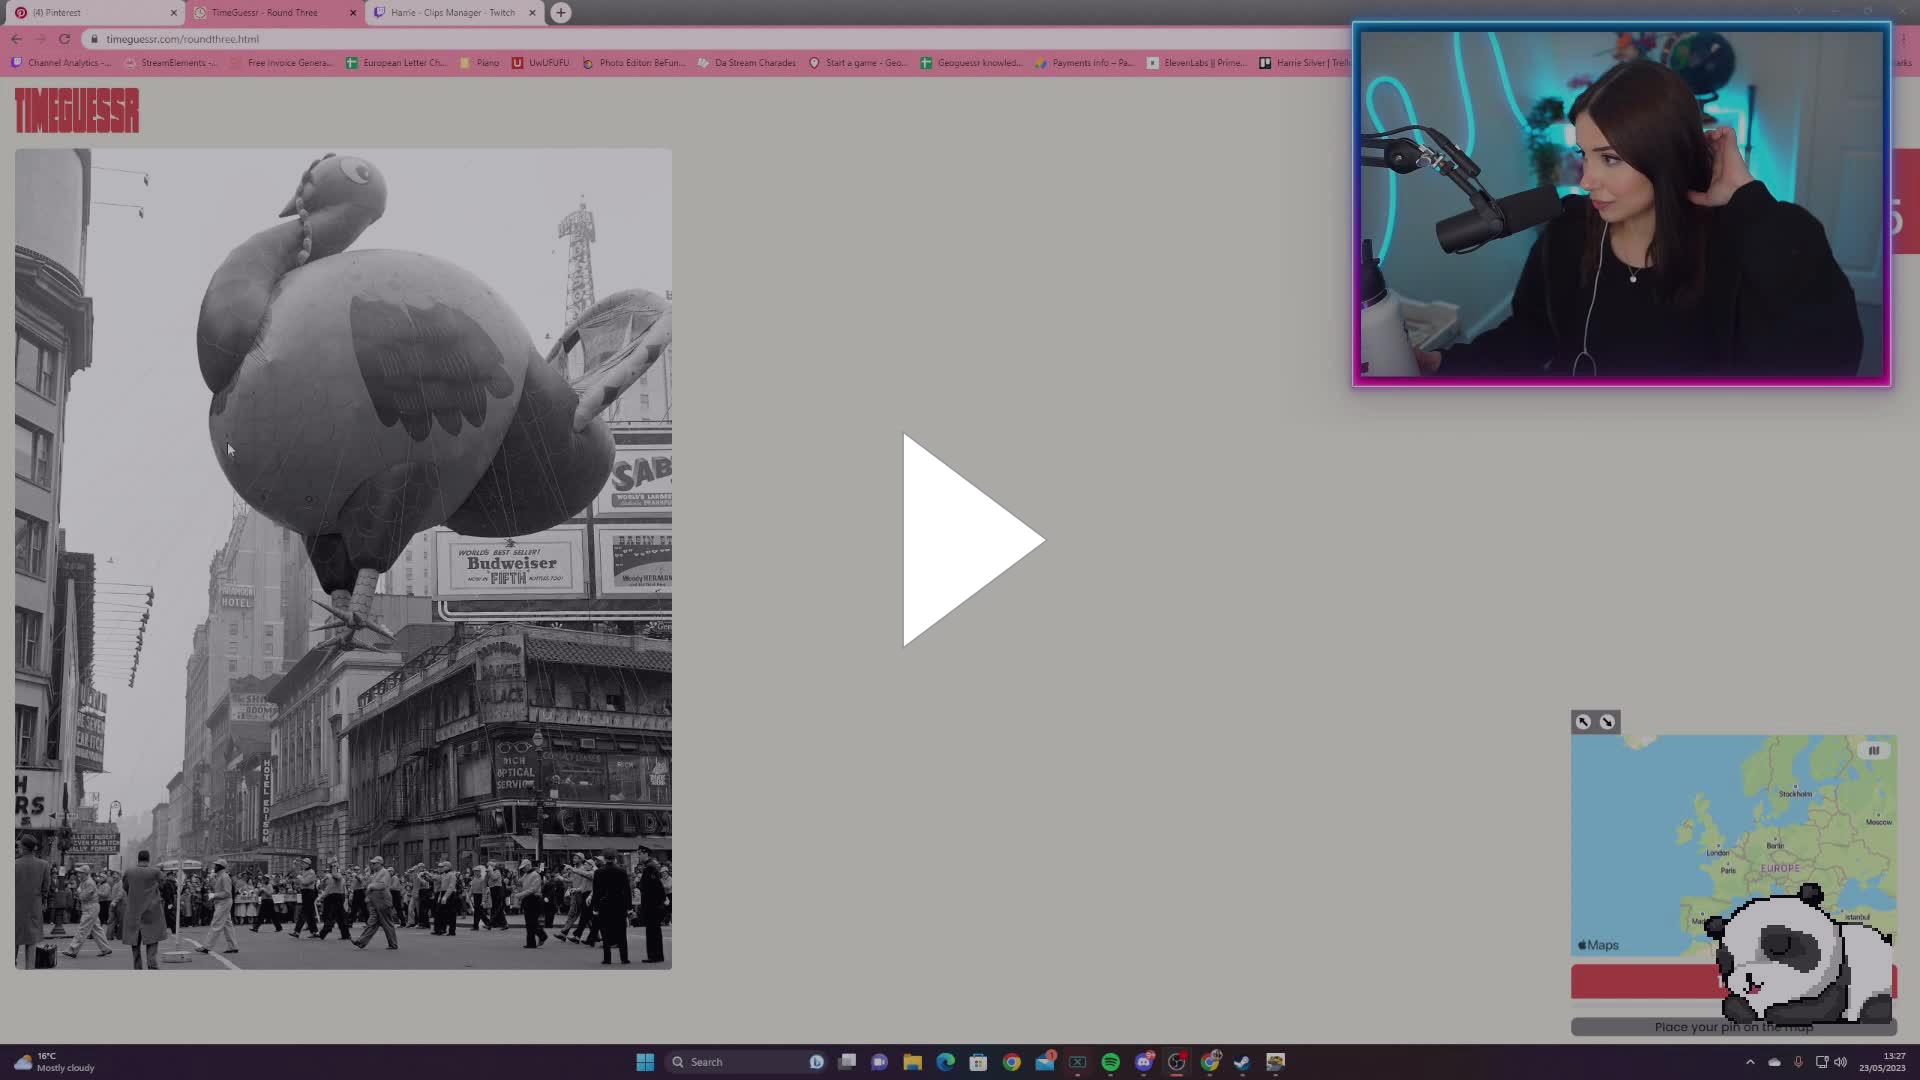
Task: Click the TIMEGUESSR logo
Action: [x=76, y=111]
